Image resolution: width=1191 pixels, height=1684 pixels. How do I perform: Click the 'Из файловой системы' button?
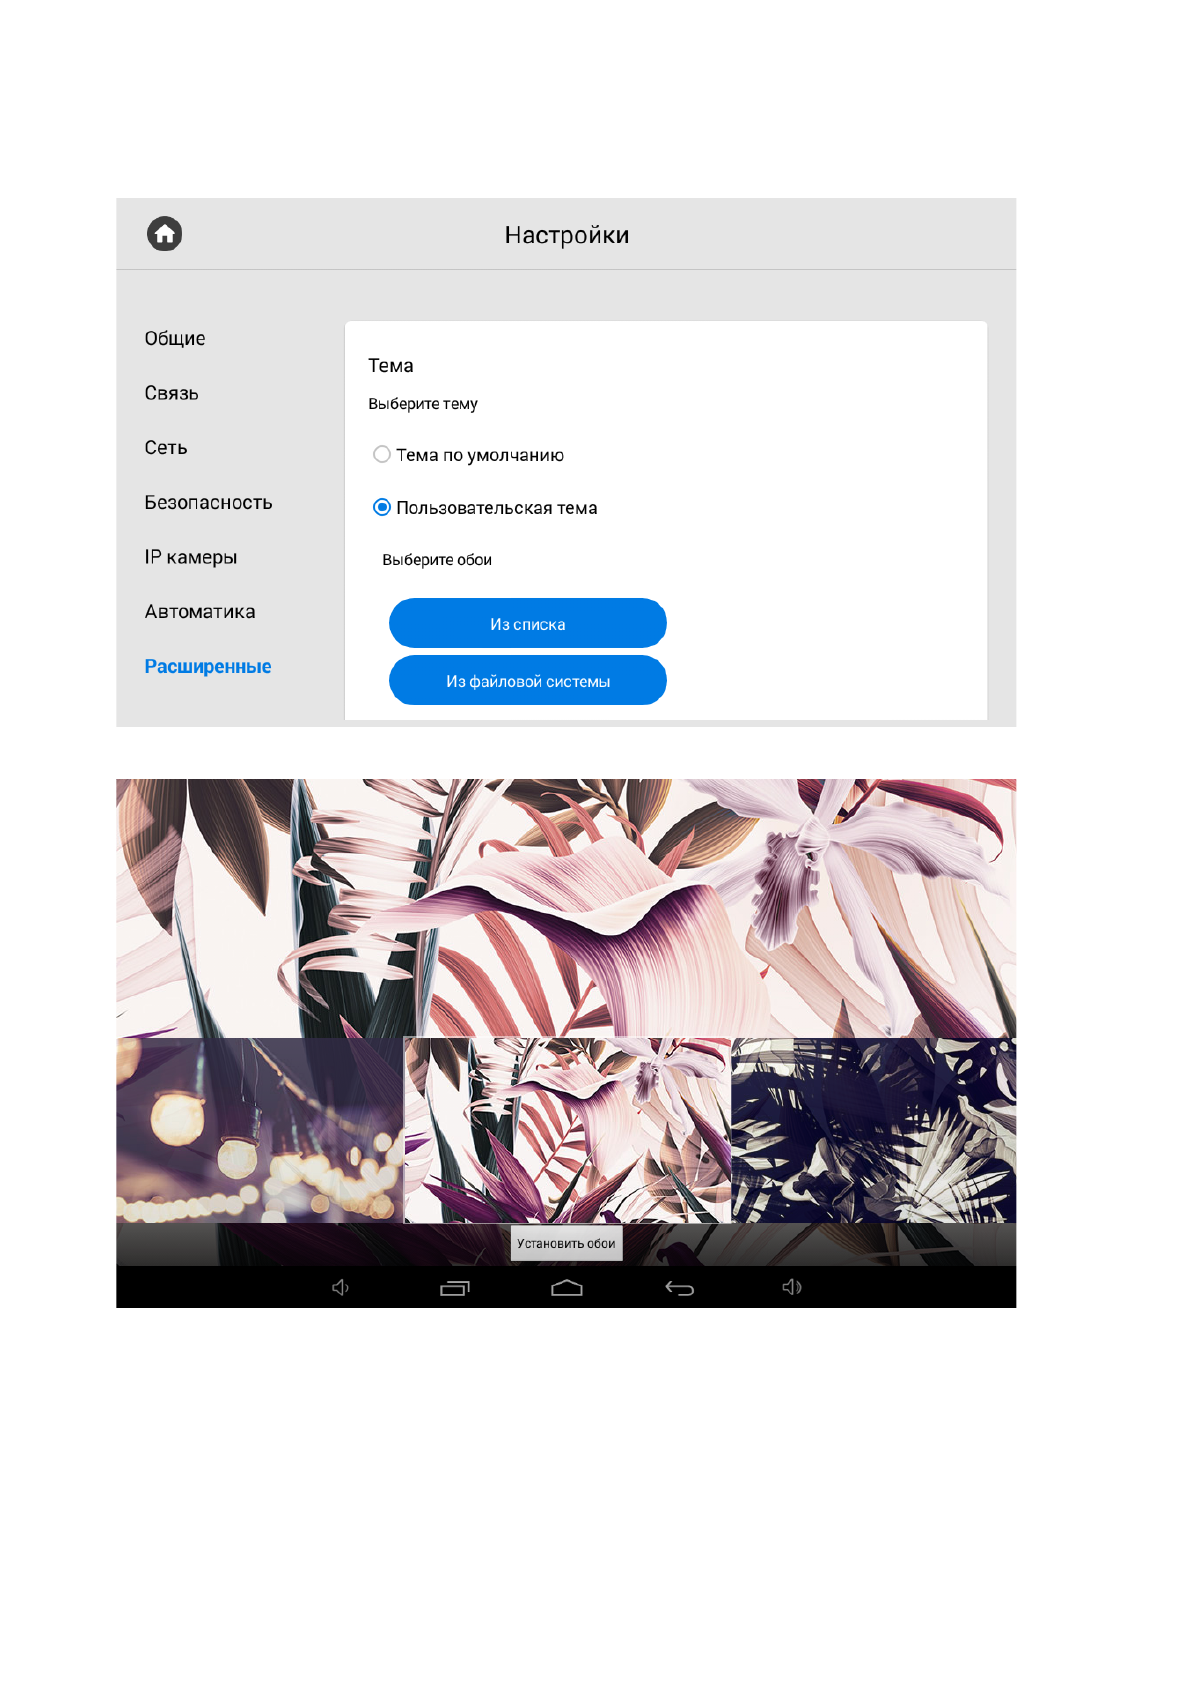527,681
